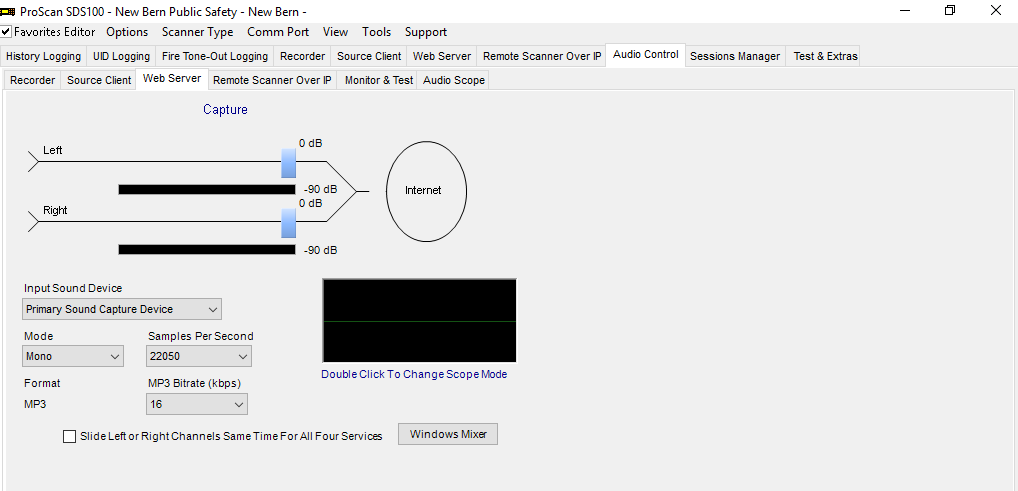The image size is (1018, 491).
Task: Click the Right channel volume slider handle
Action: (x=288, y=223)
